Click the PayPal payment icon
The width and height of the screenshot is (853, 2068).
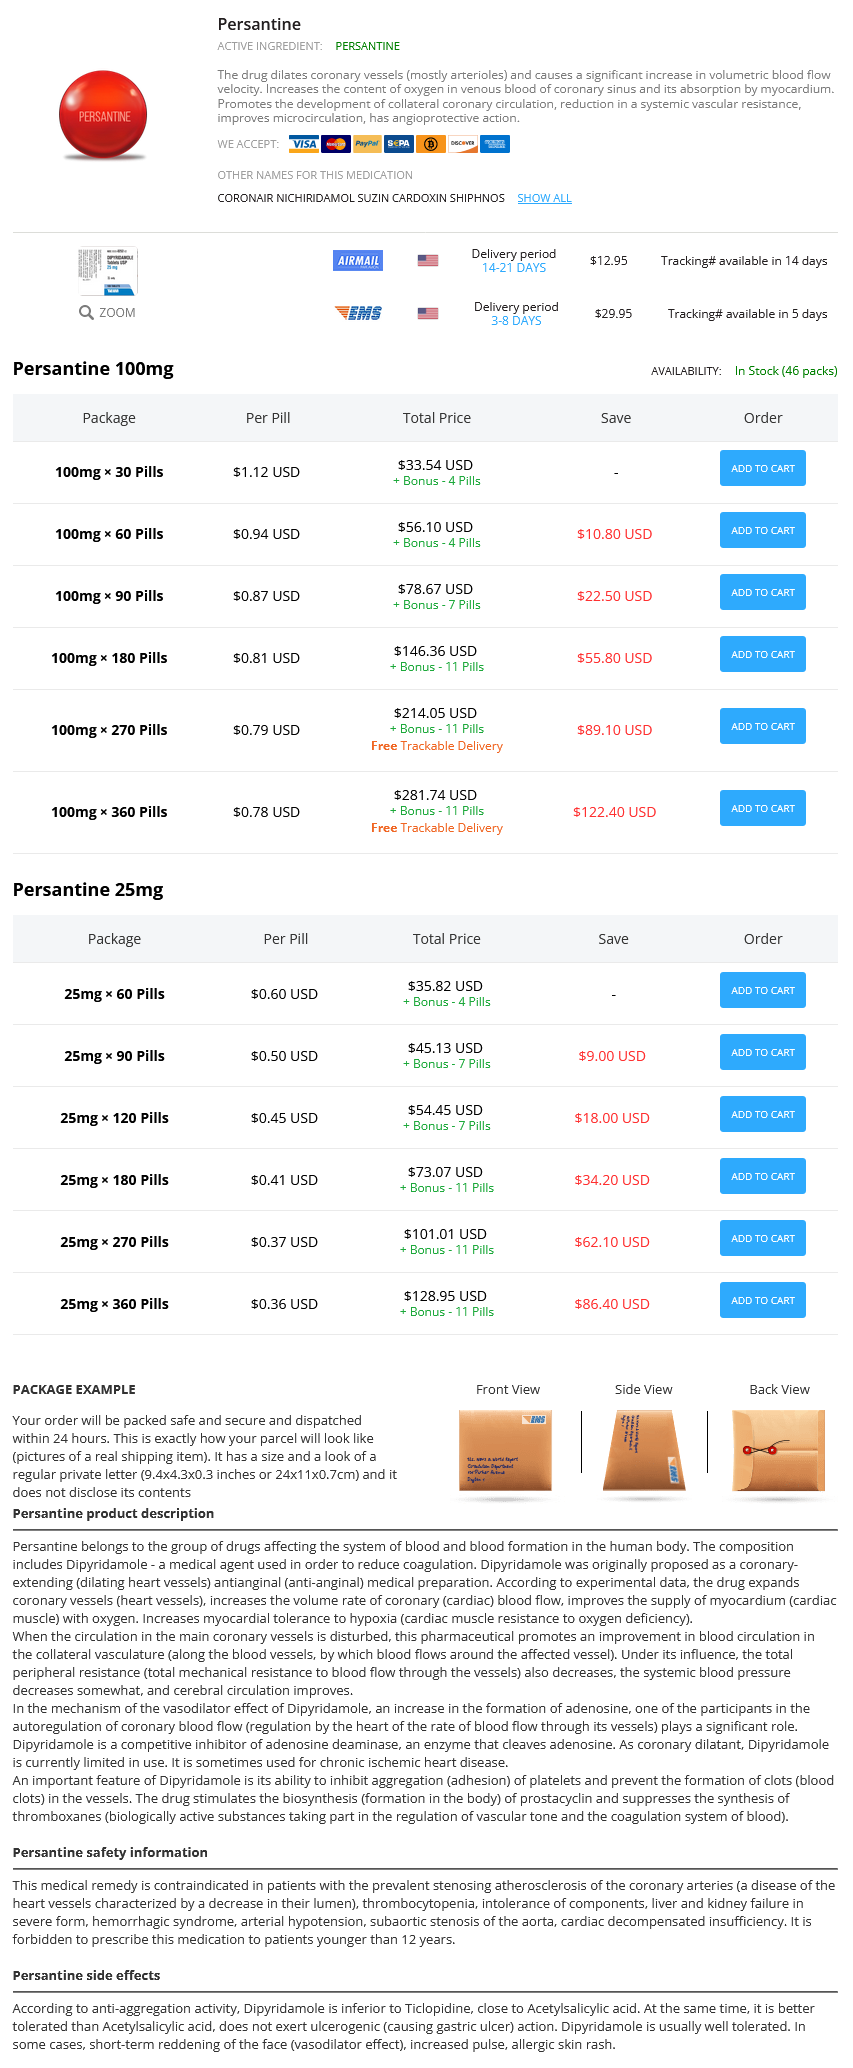click(367, 144)
